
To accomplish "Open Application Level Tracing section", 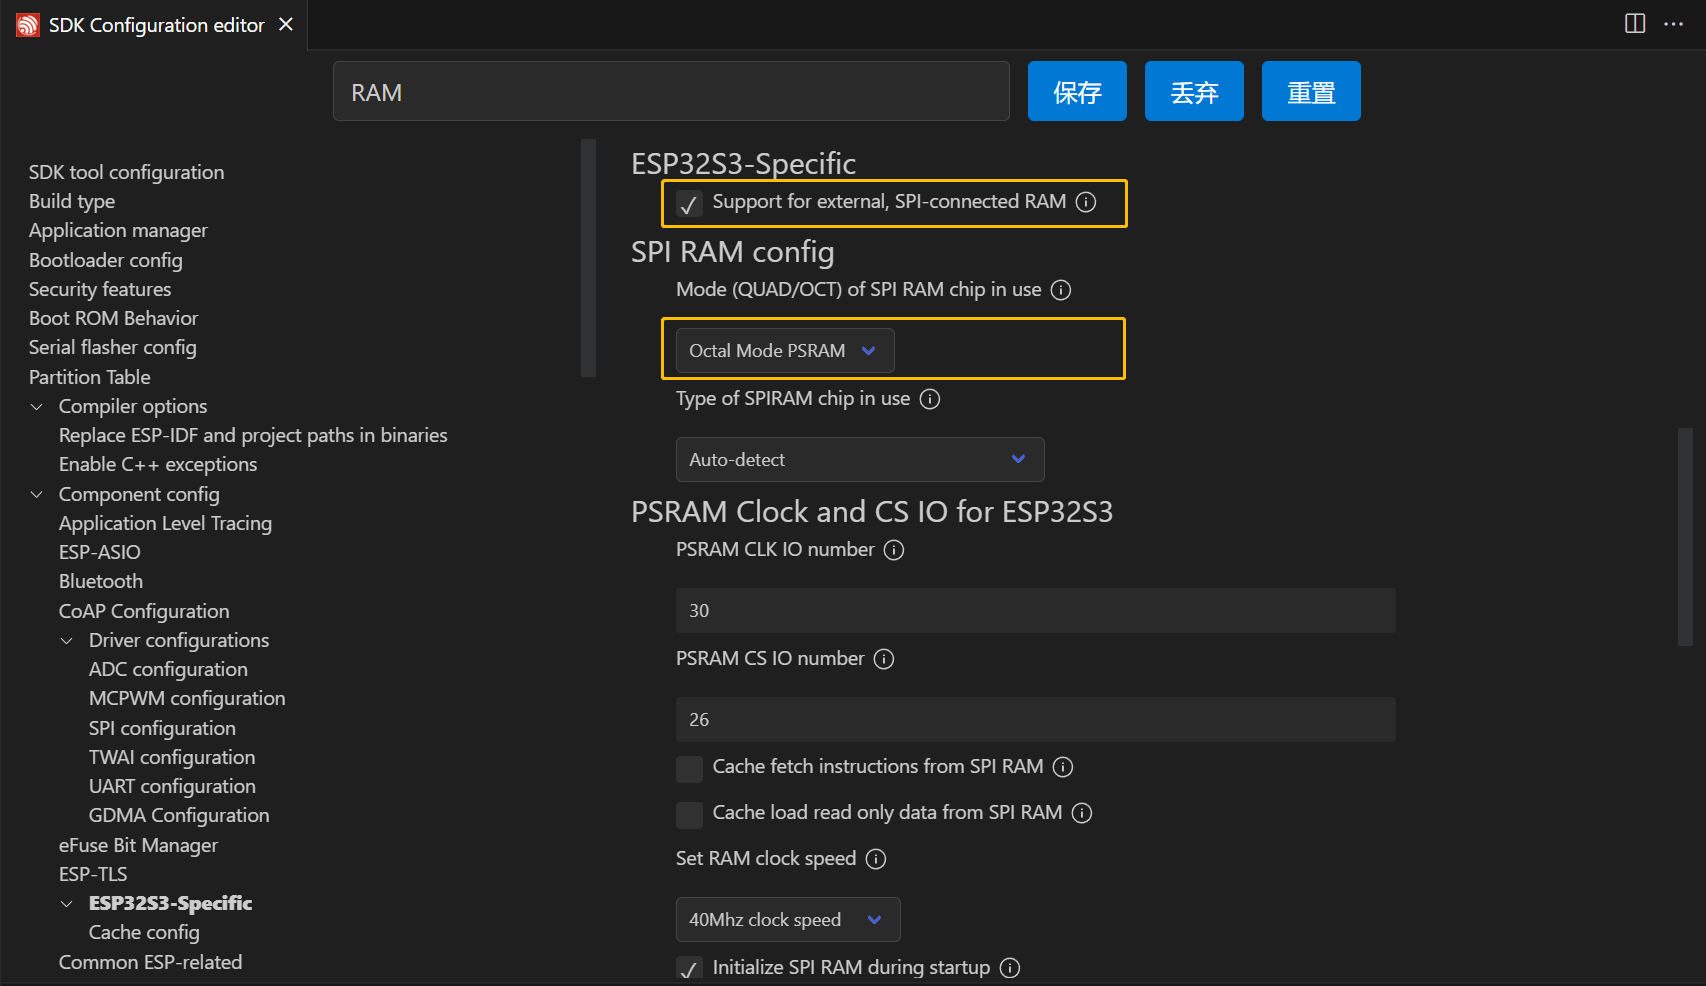I will 165,523.
